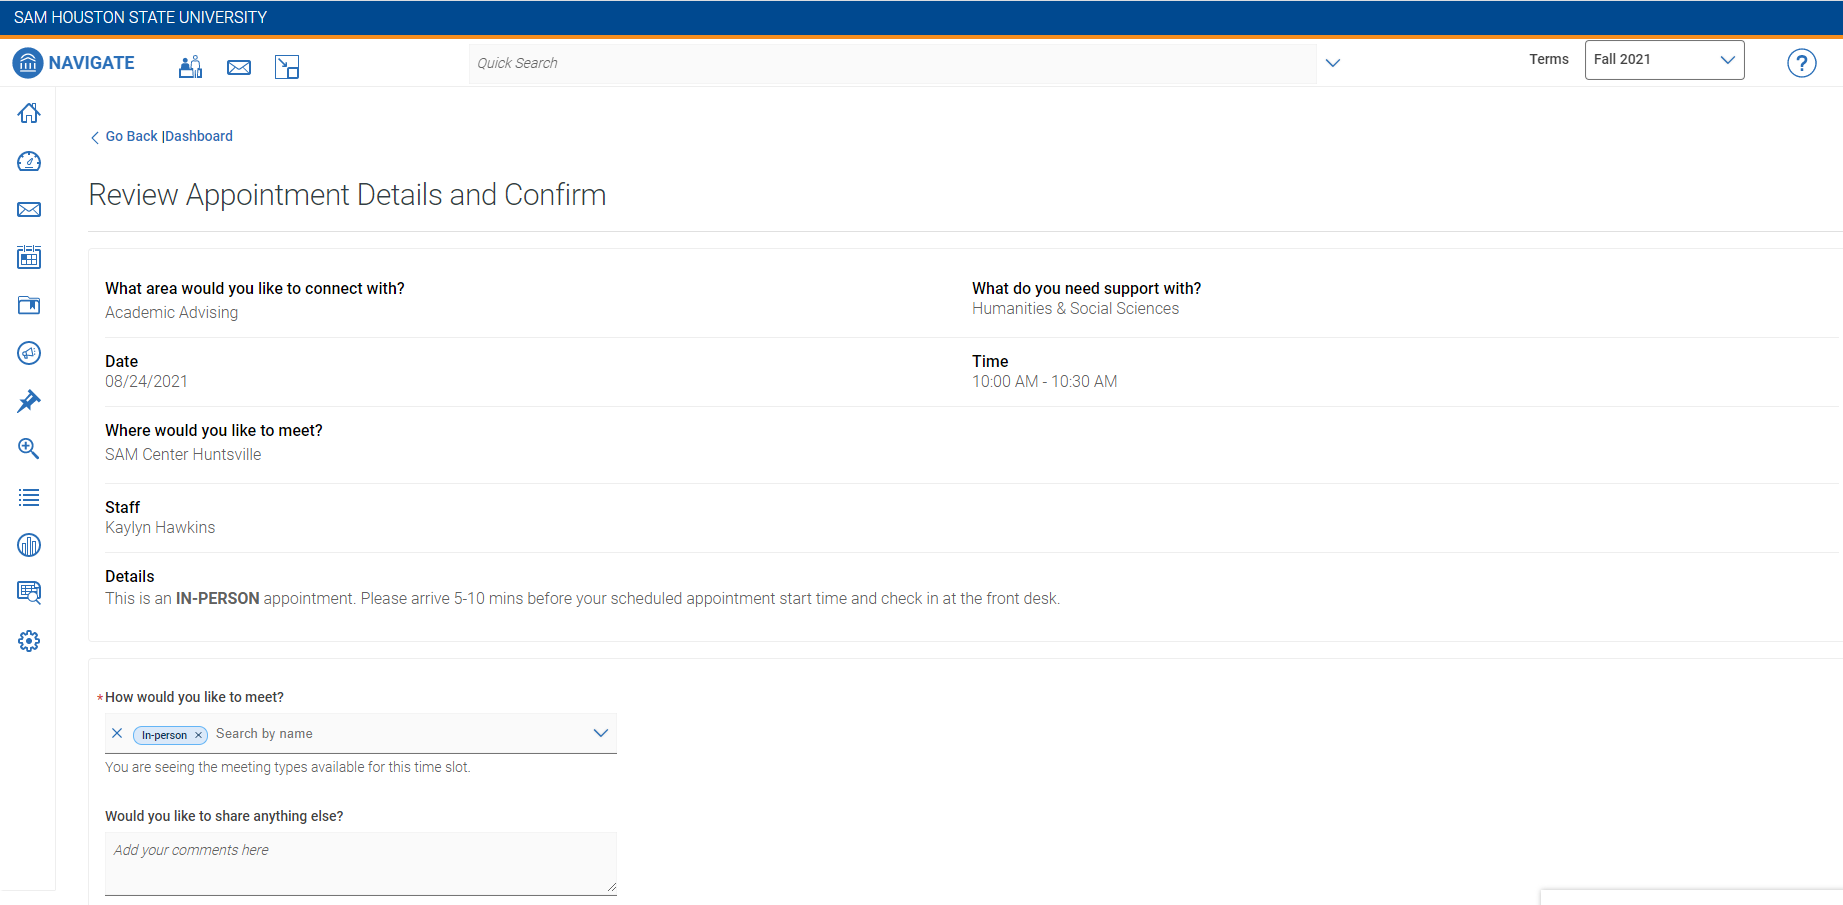Open the settings gear icon in sidebar
The height and width of the screenshot is (905, 1843).
coord(29,641)
